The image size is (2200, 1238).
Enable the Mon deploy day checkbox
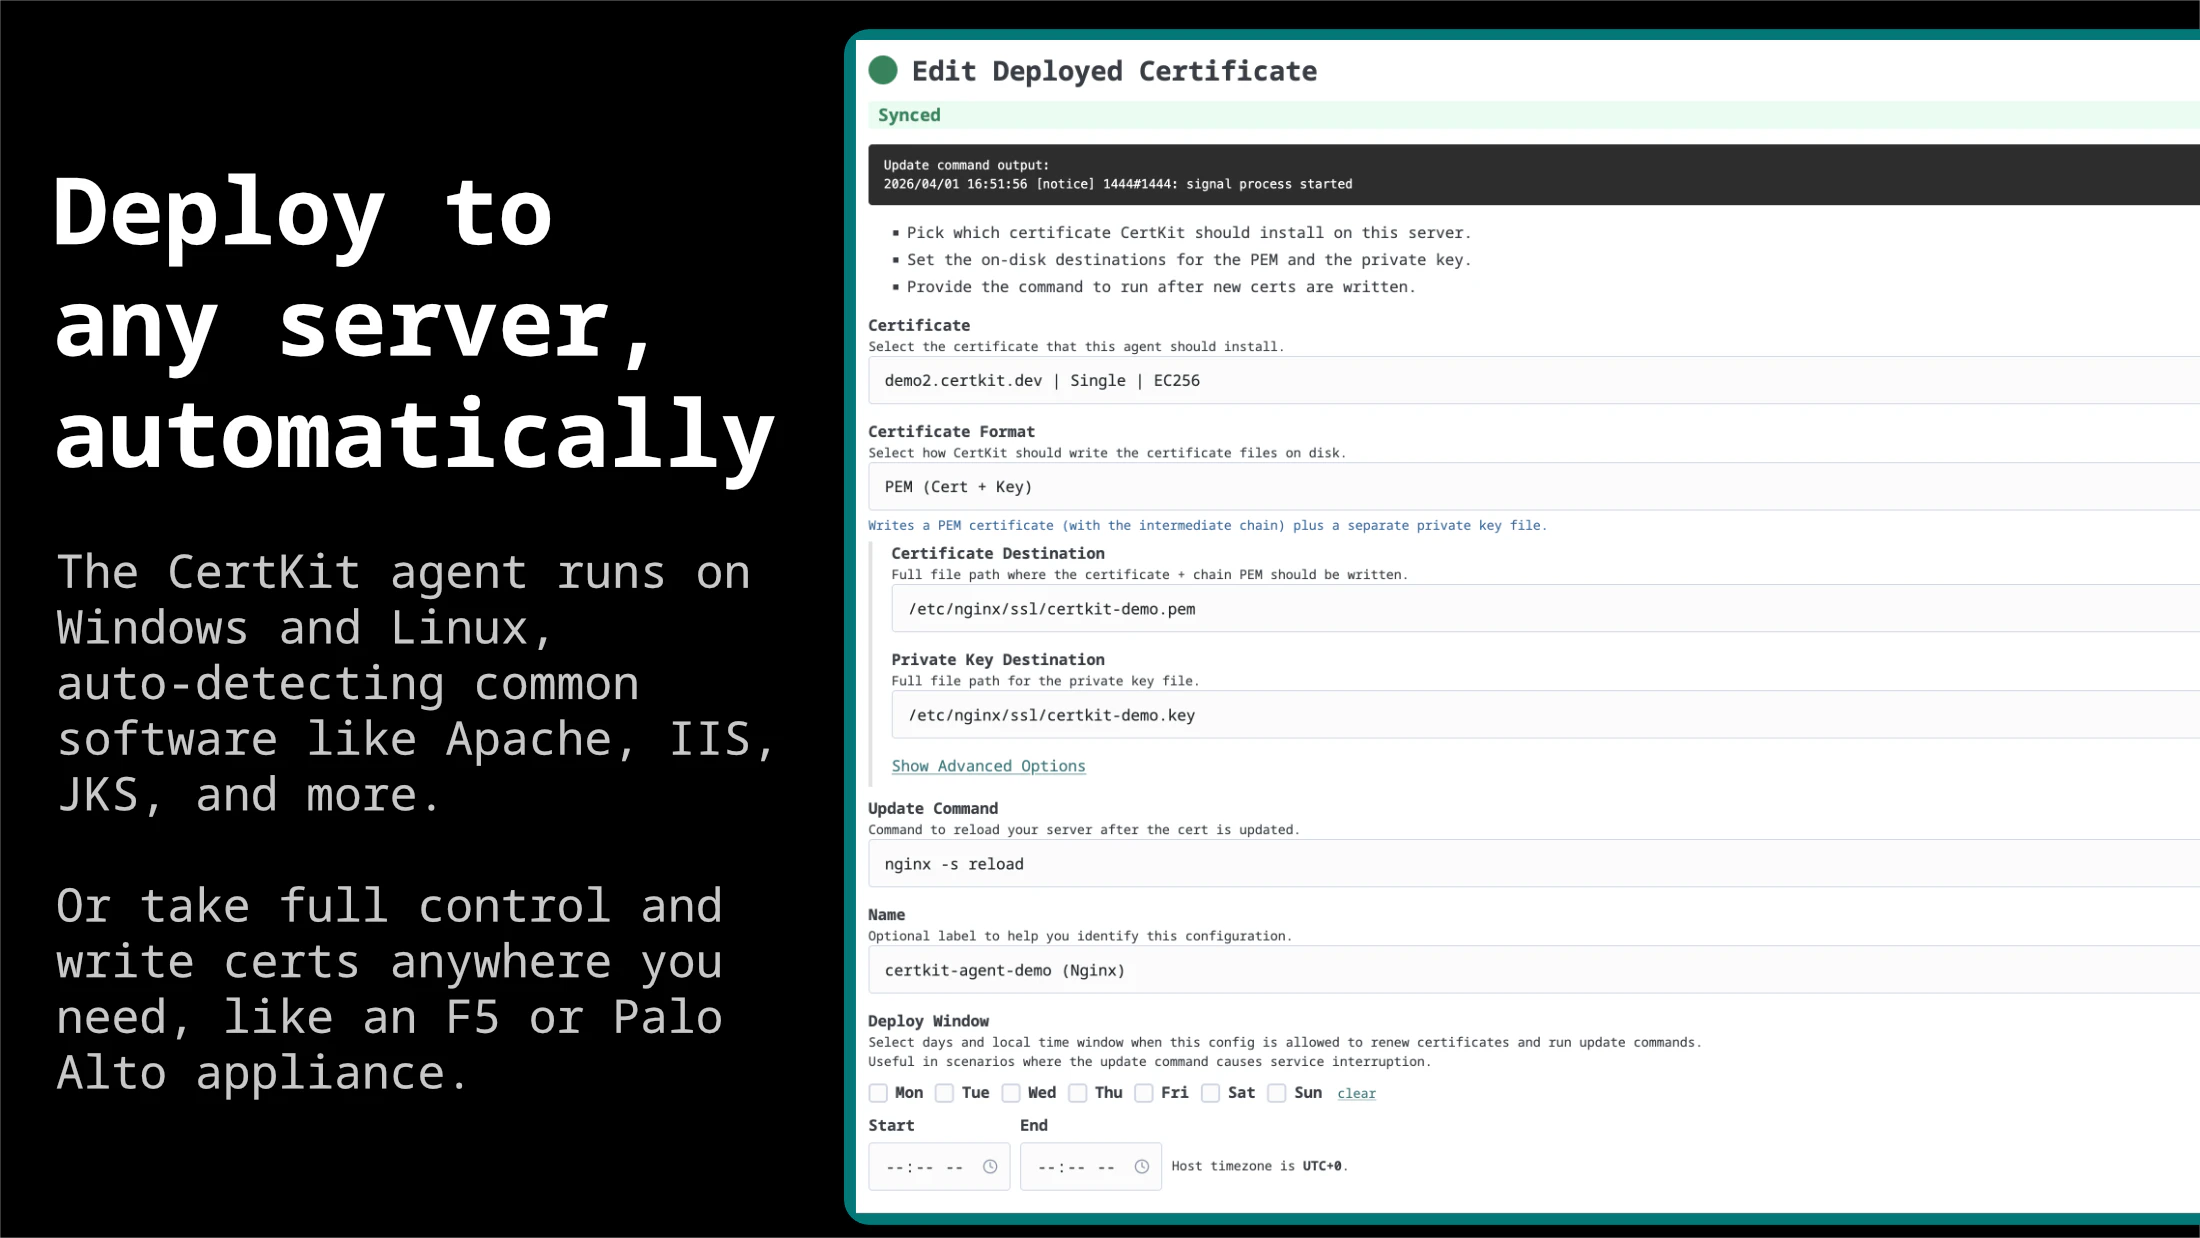pyautogui.click(x=878, y=1093)
